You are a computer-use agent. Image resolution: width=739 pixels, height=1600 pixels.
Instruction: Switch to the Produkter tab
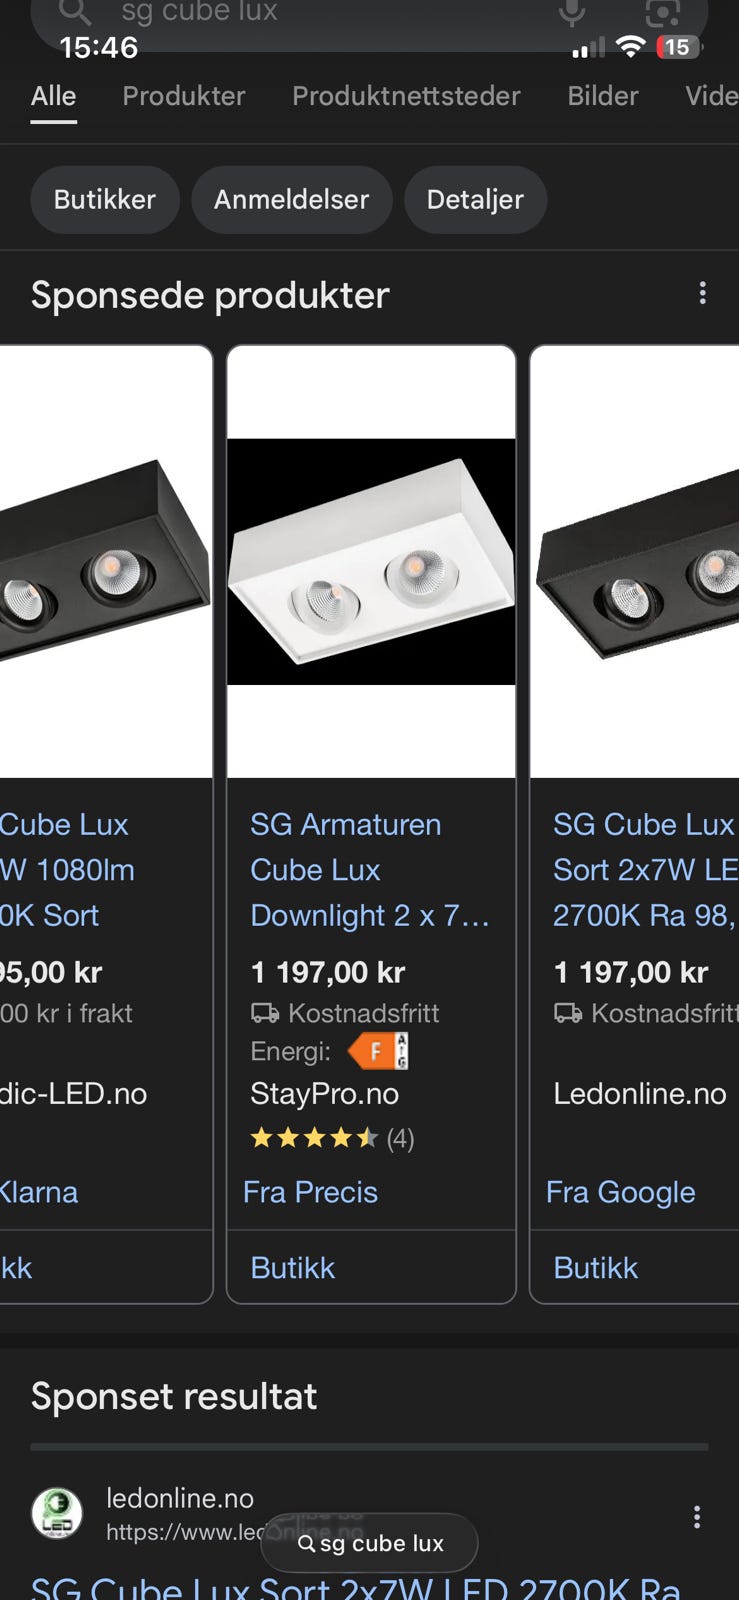point(183,96)
